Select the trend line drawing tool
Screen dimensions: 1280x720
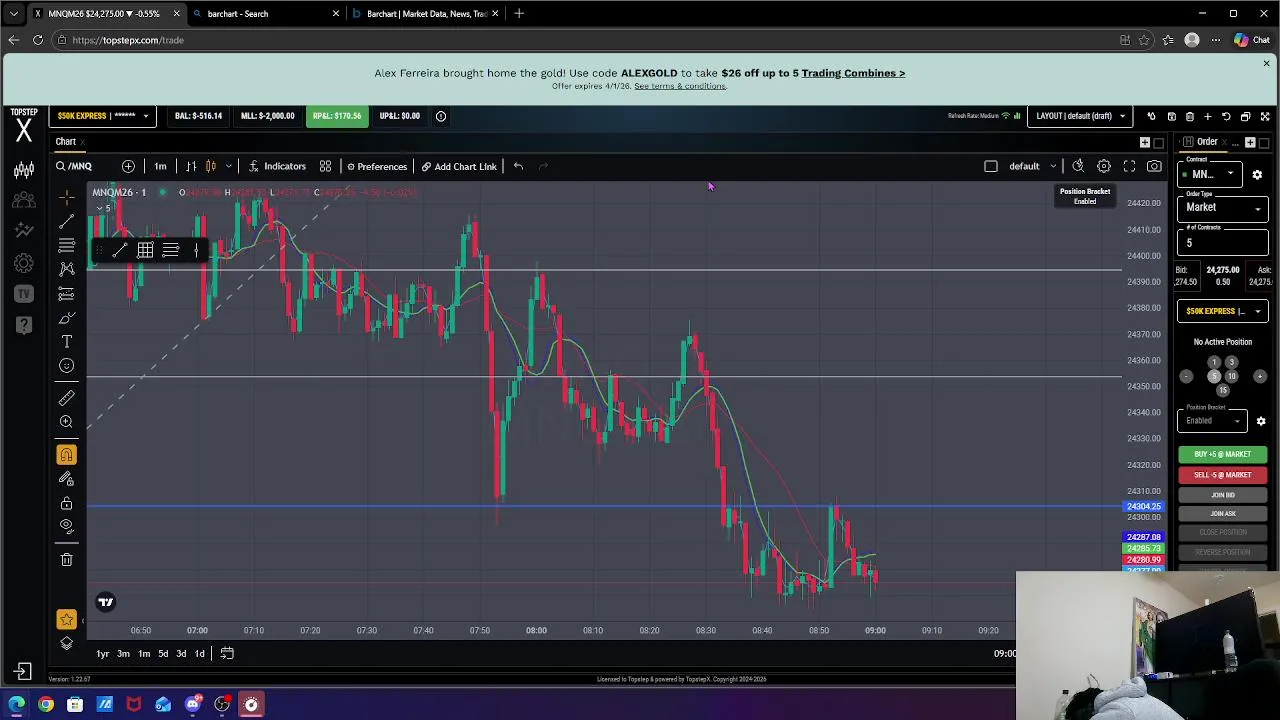66,221
